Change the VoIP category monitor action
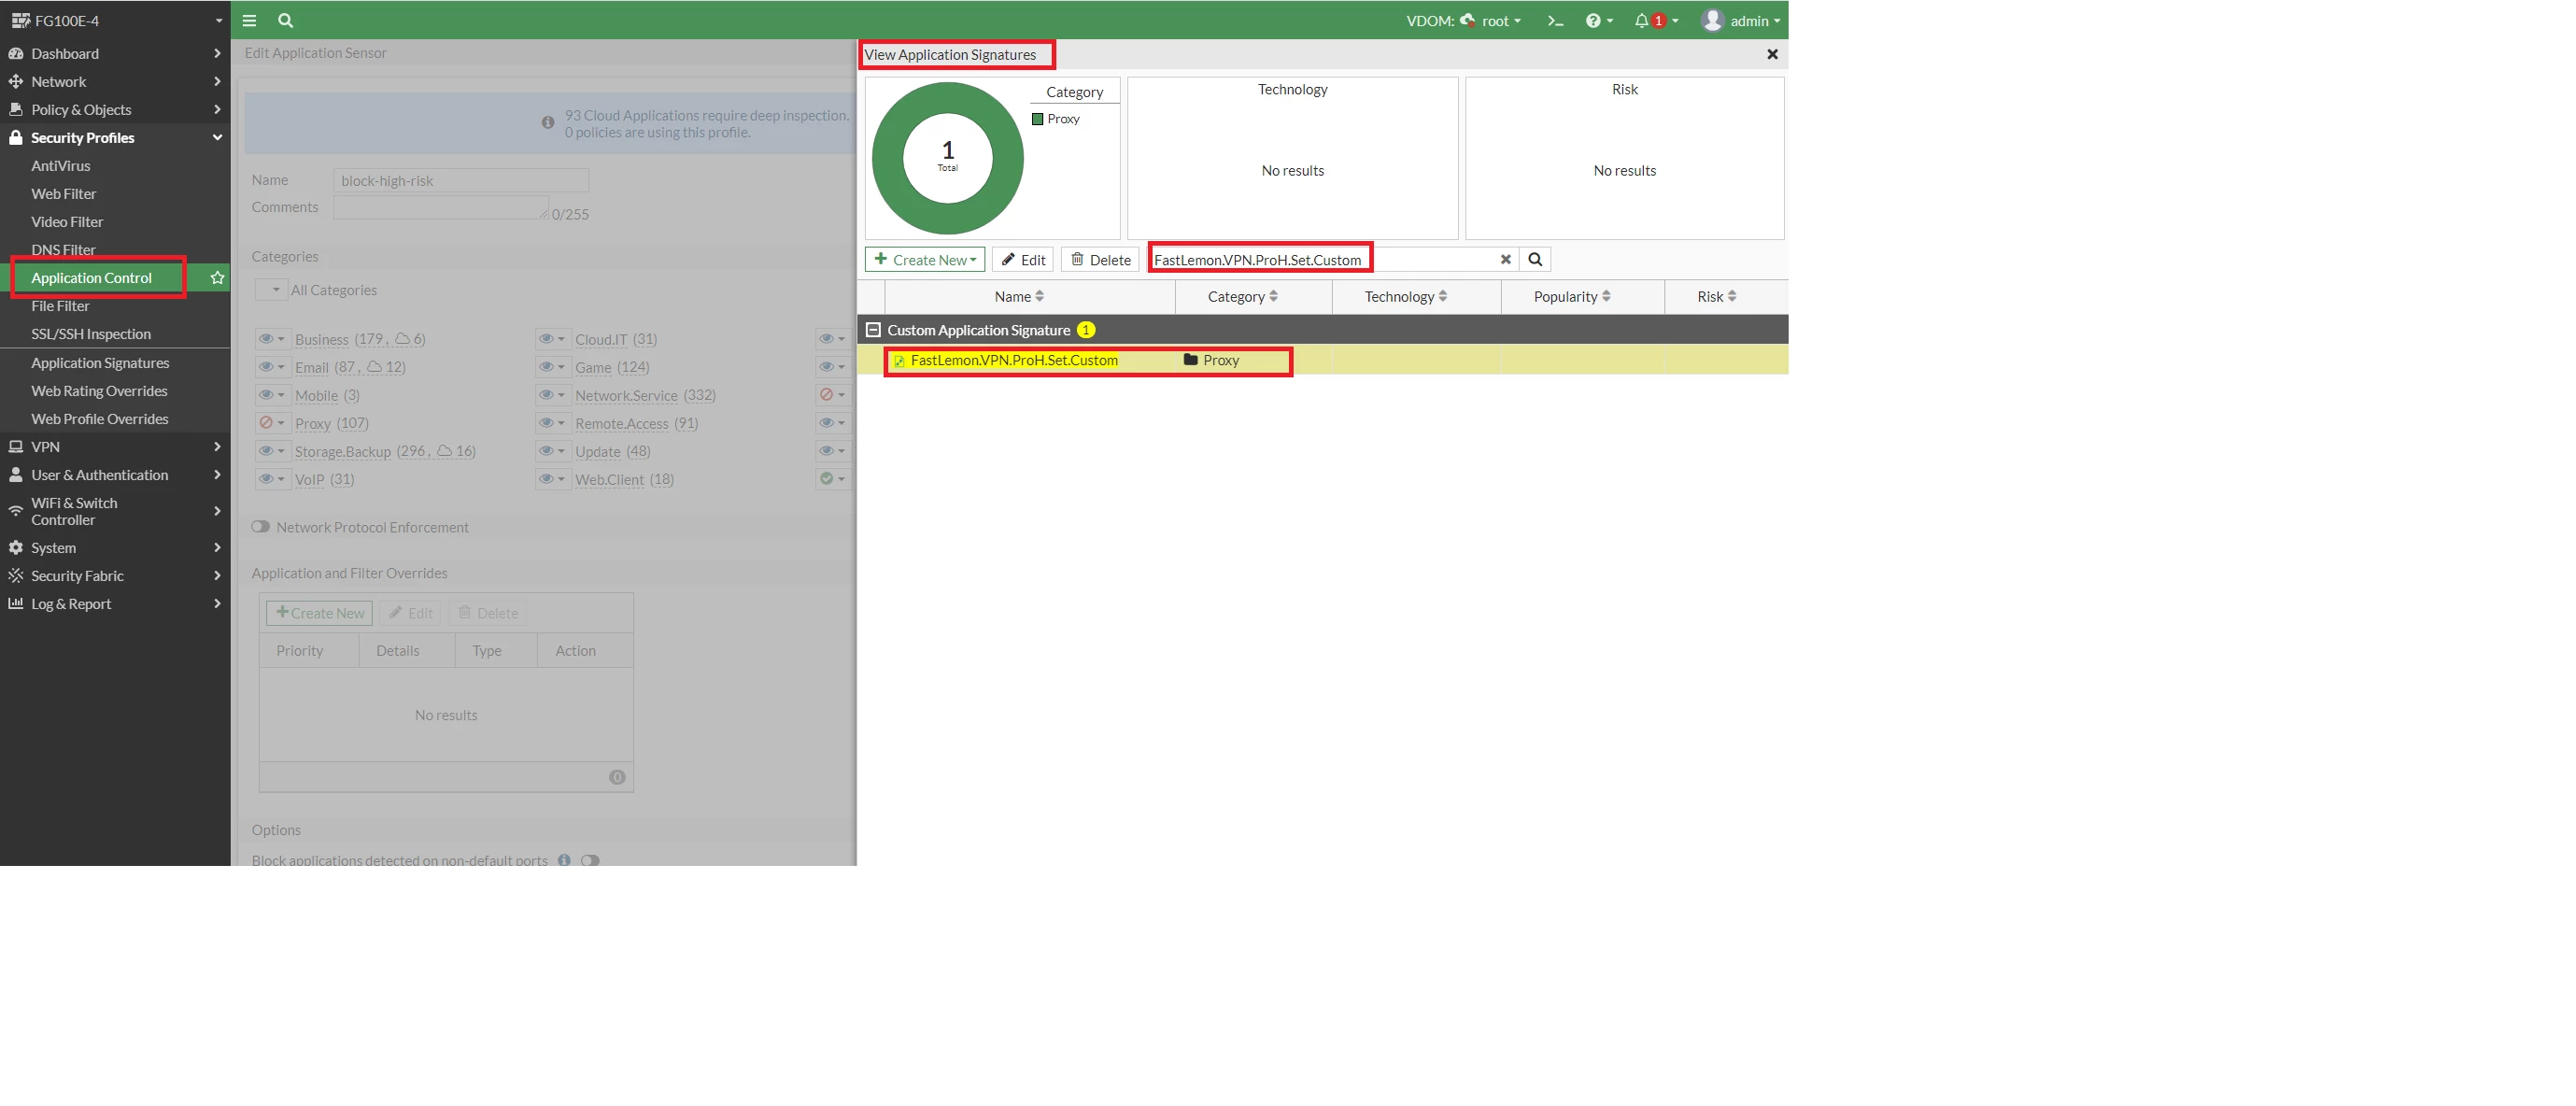 click(272, 479)
